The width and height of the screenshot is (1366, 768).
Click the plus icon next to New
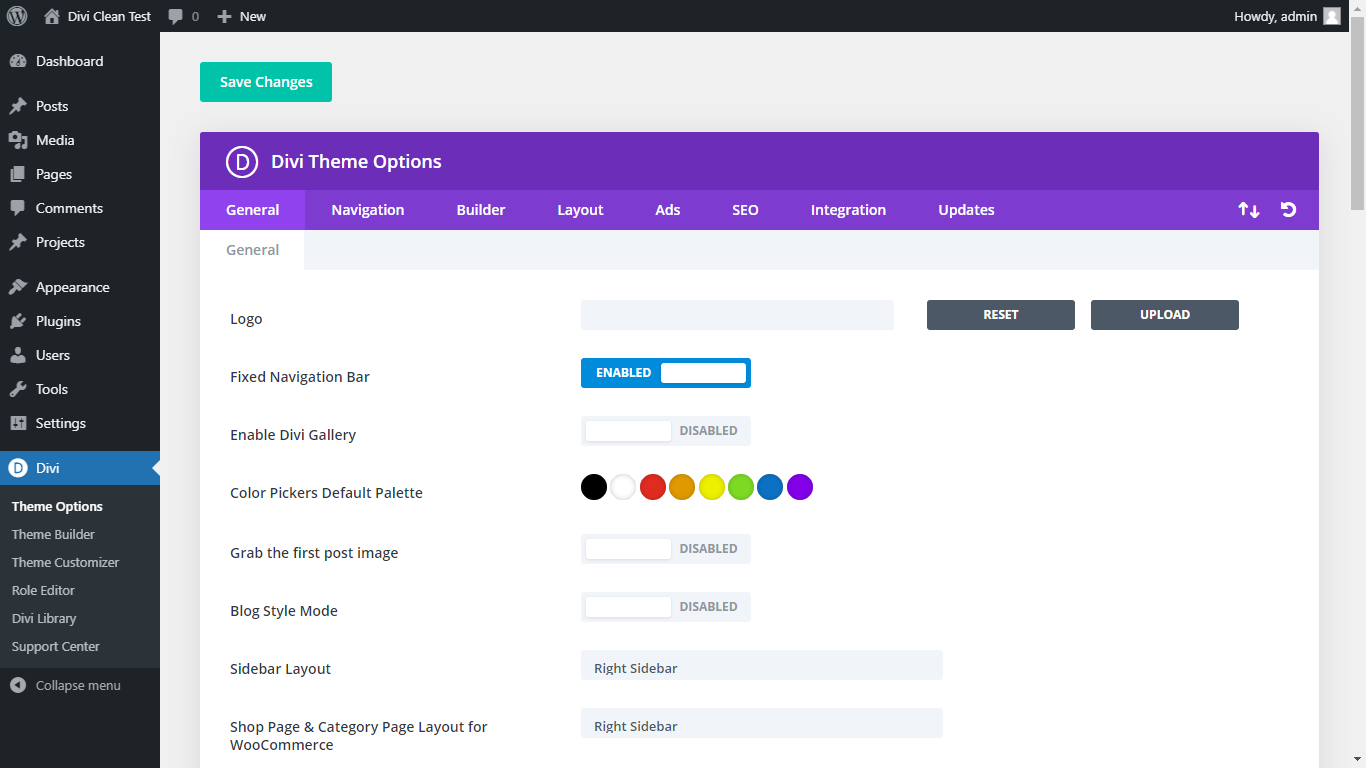coord(224,17)
